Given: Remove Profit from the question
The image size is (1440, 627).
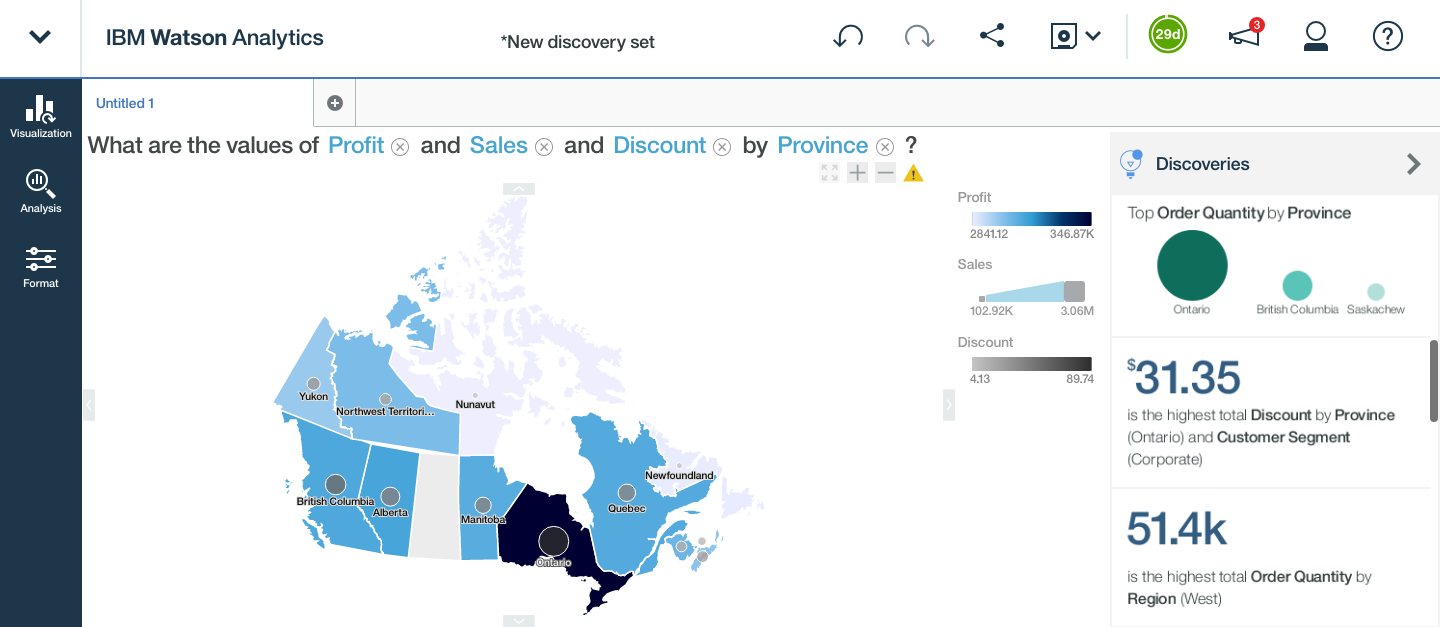Looking at the screenshot, I should pos(400,147).
